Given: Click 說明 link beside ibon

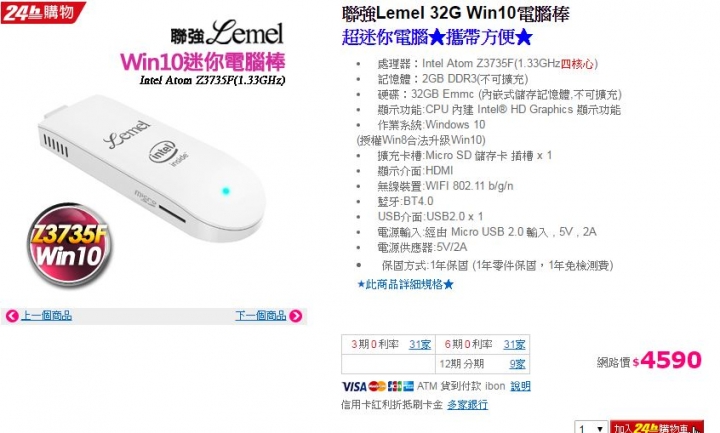Looking at the screenshot, I should pyautogui.click(x=520, y=386).
